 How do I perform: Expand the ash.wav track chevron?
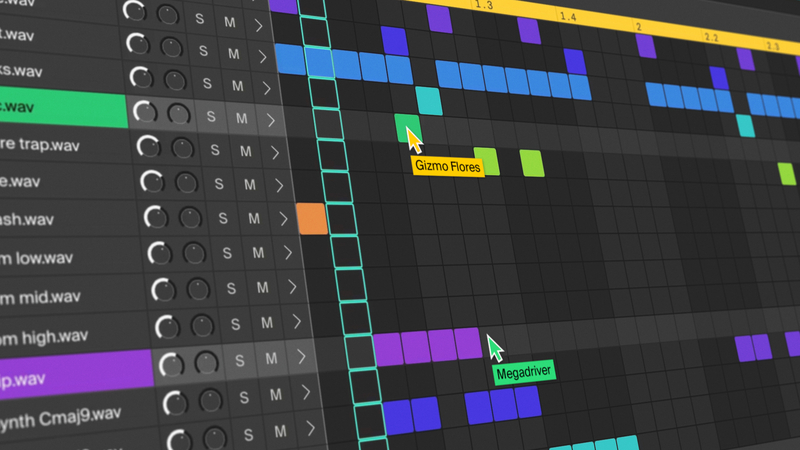[x=283, y=219]
